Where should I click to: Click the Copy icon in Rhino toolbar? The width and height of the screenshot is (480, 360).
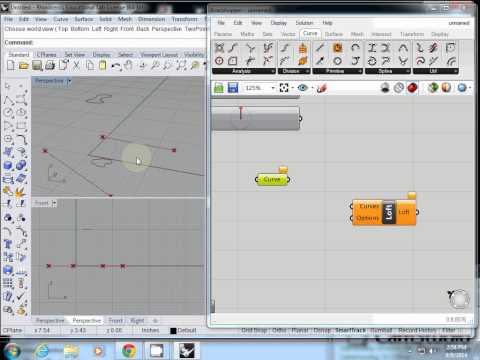[x=90, y=65]
